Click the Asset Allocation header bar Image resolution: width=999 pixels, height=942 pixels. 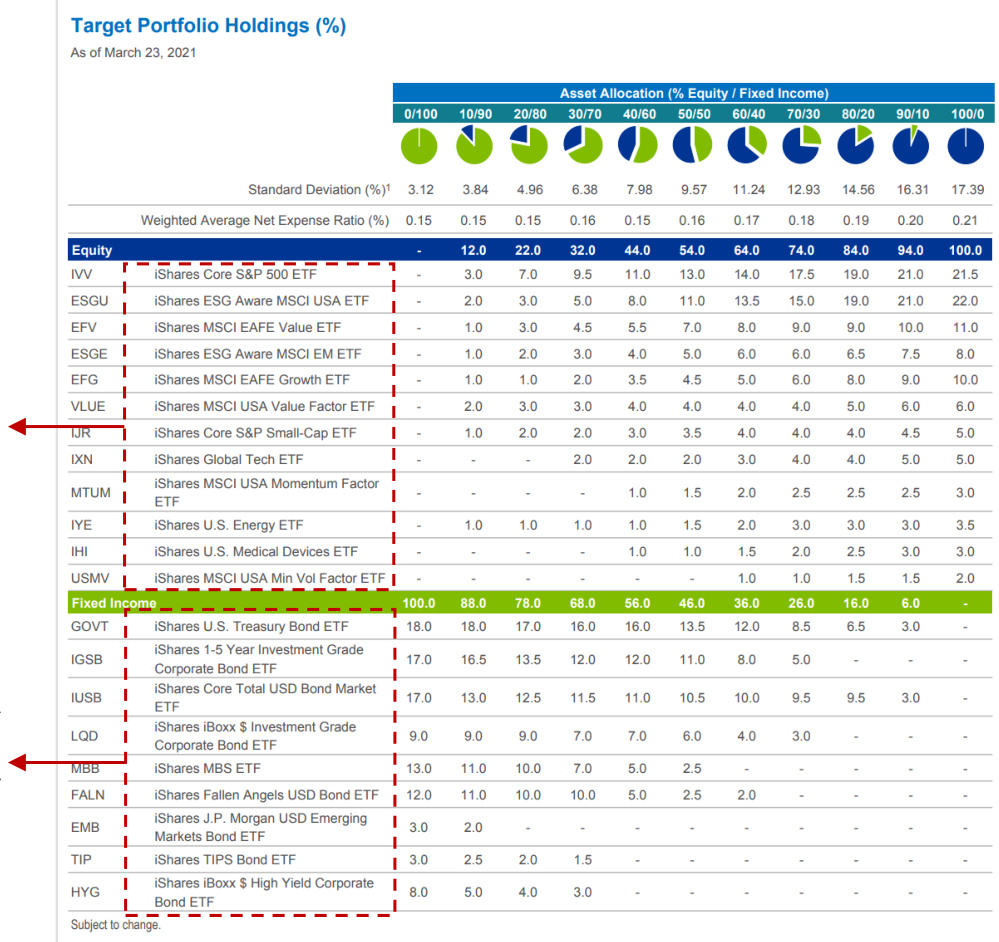(693, 93)
